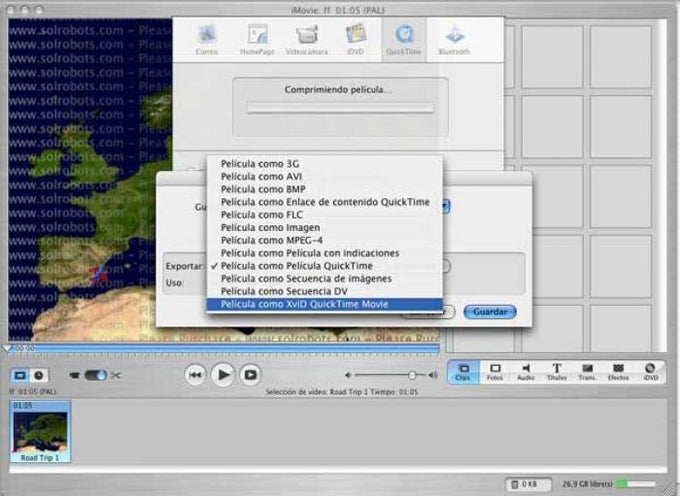The width and height of the screenshot is (680, 496).
Task: Adjust the volume slider knob
Action: [412, 375]
